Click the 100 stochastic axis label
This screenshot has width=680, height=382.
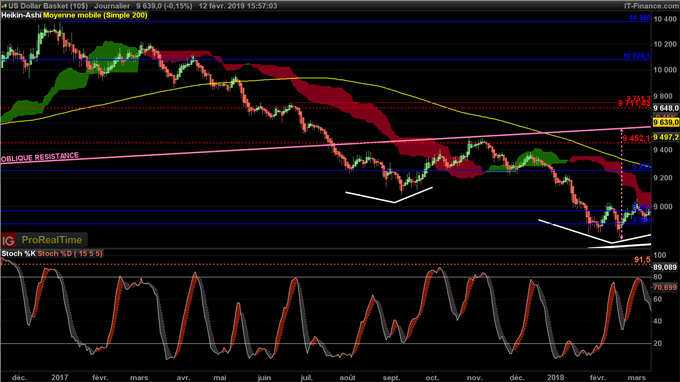click(x=660, y=255)
